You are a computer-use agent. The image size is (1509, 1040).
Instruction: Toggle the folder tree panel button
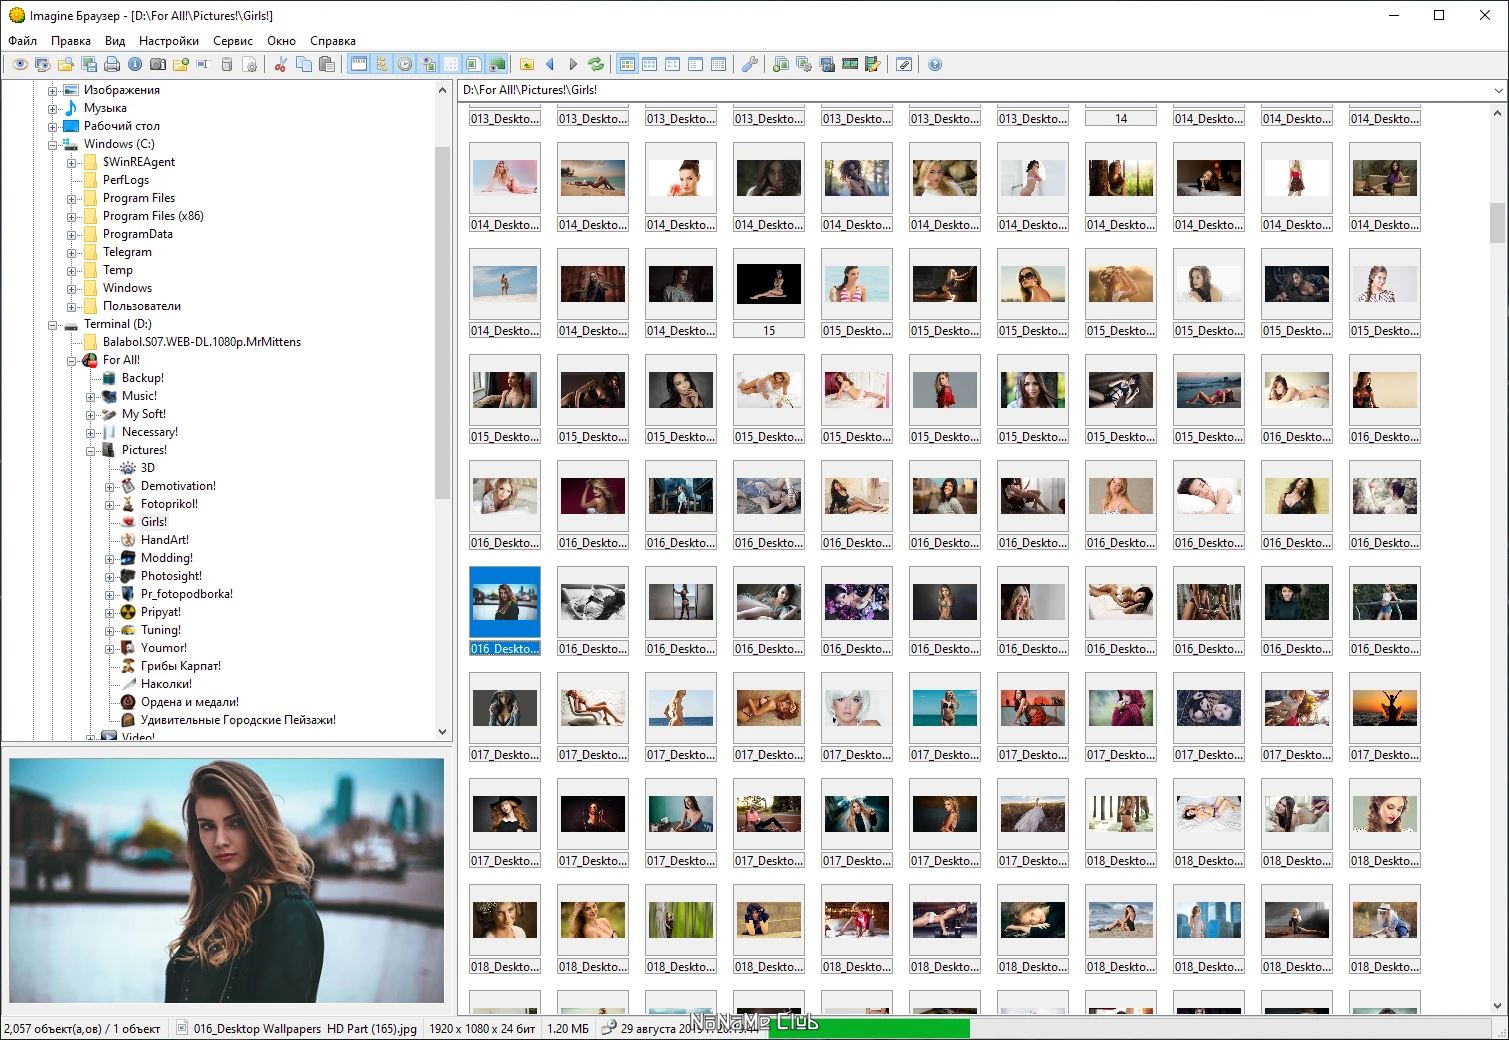(x=381, y=64)
